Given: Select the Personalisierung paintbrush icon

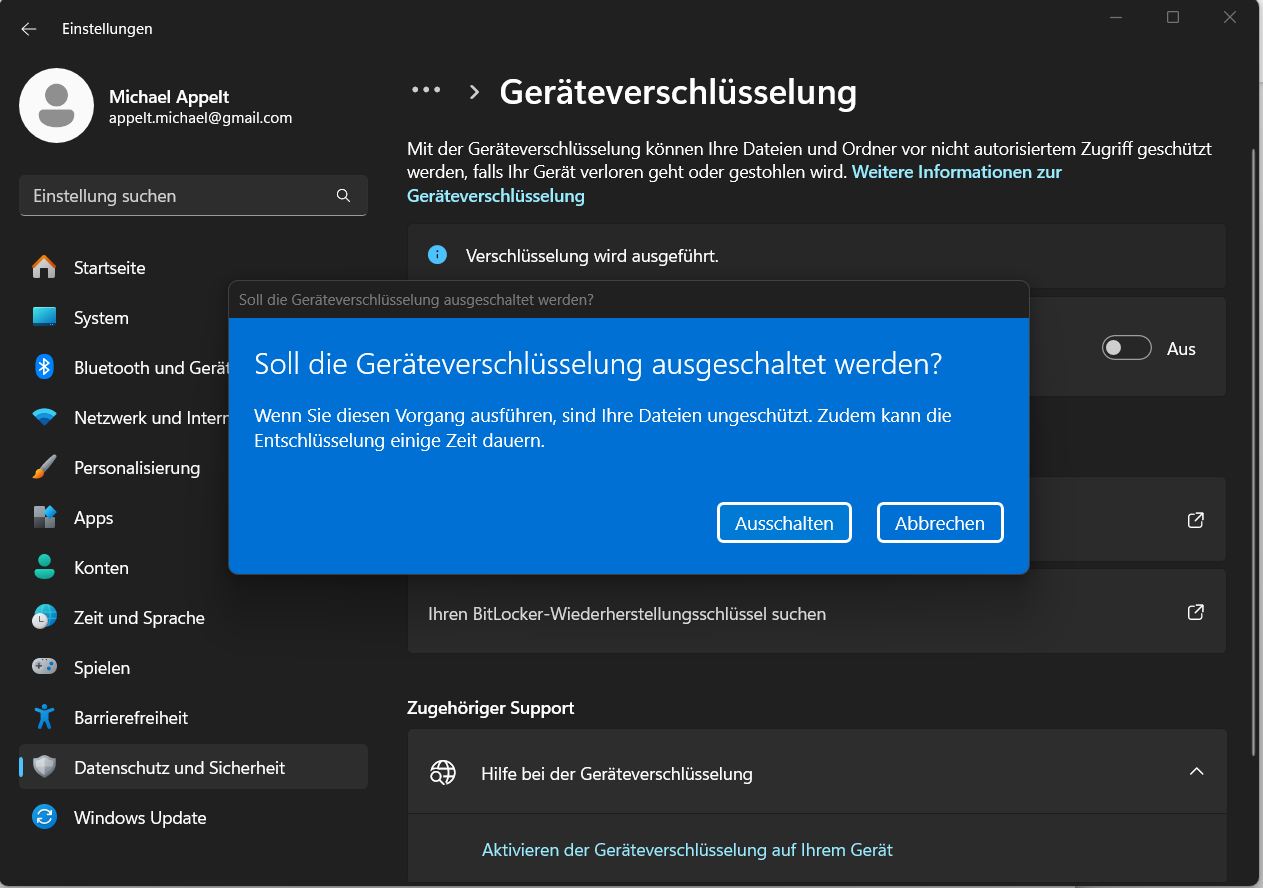Looking at the screenshot, I should tap(44, 468).
